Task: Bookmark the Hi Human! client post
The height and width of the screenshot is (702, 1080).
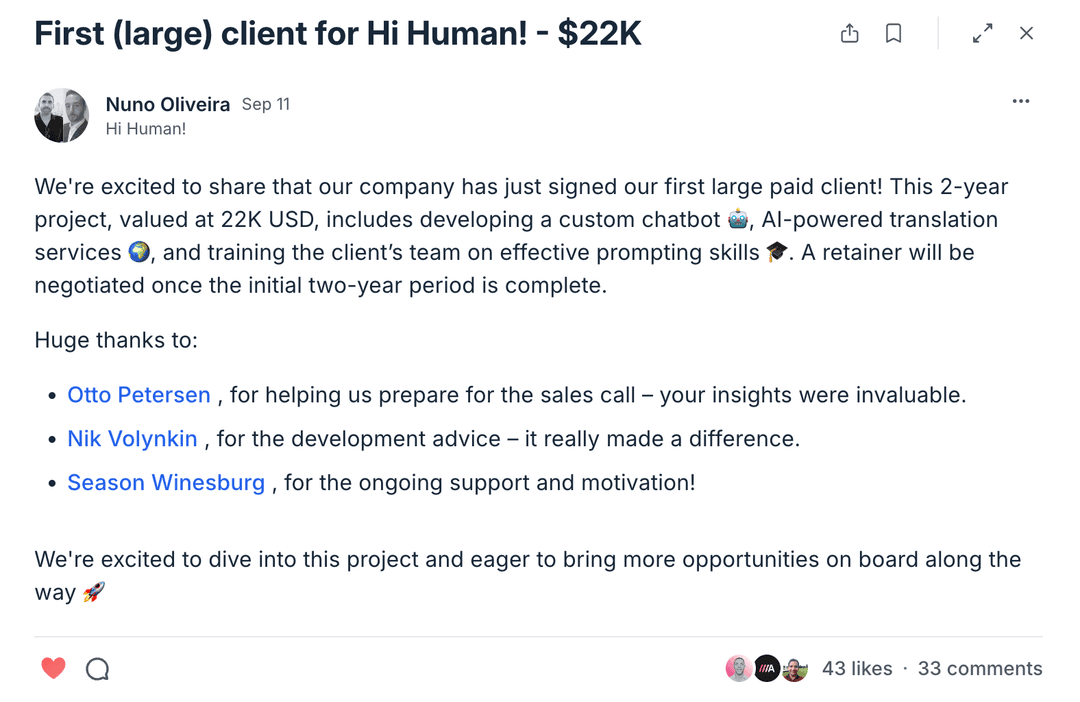Action: (894, 34)
